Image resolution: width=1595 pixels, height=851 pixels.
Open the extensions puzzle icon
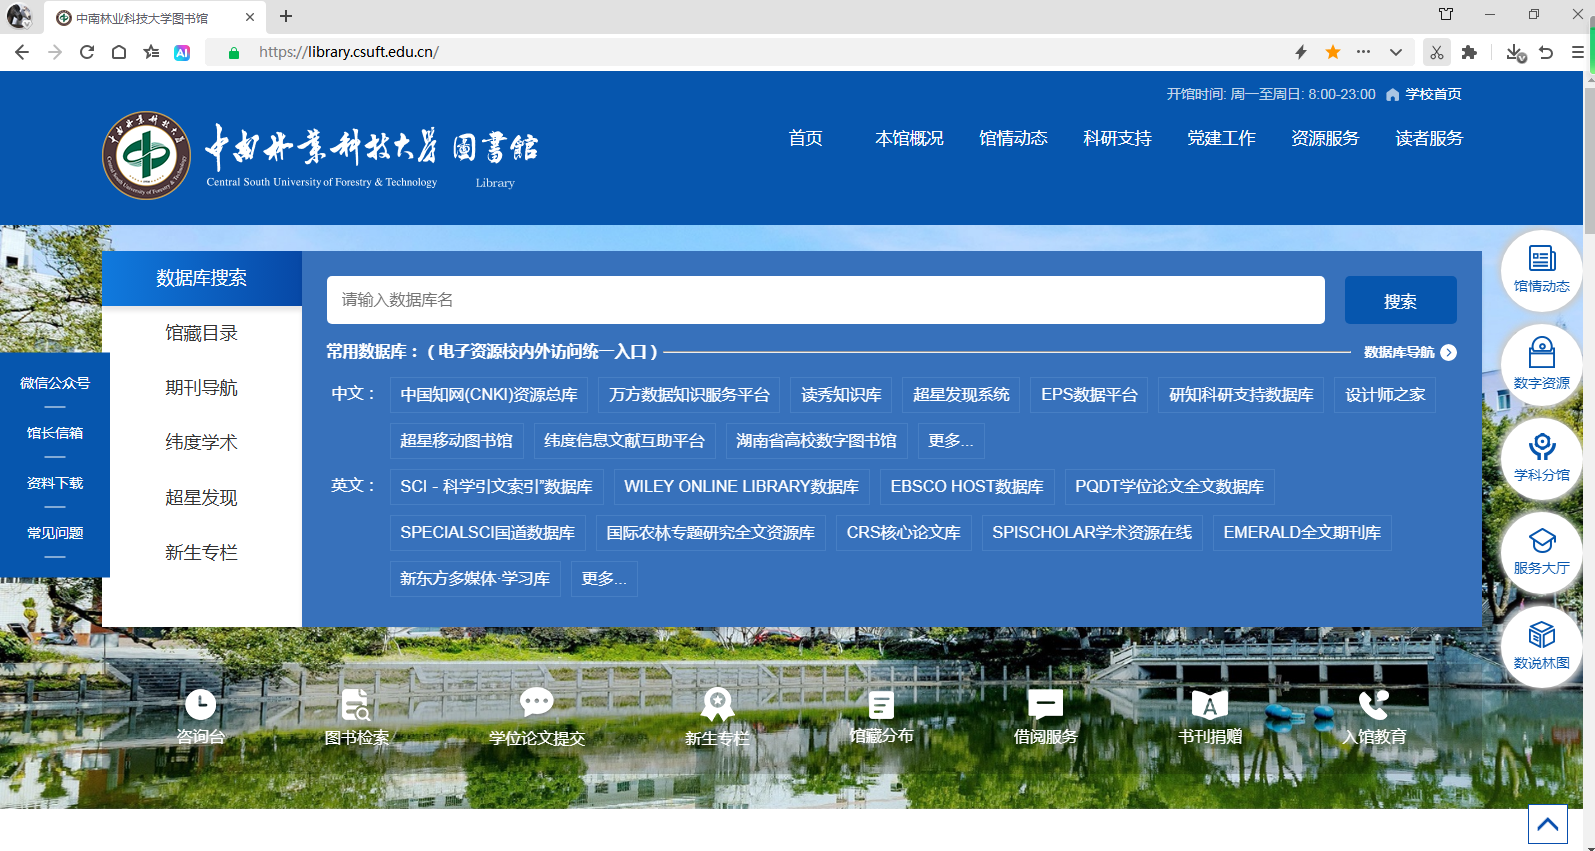click(x=1469, y=52)
